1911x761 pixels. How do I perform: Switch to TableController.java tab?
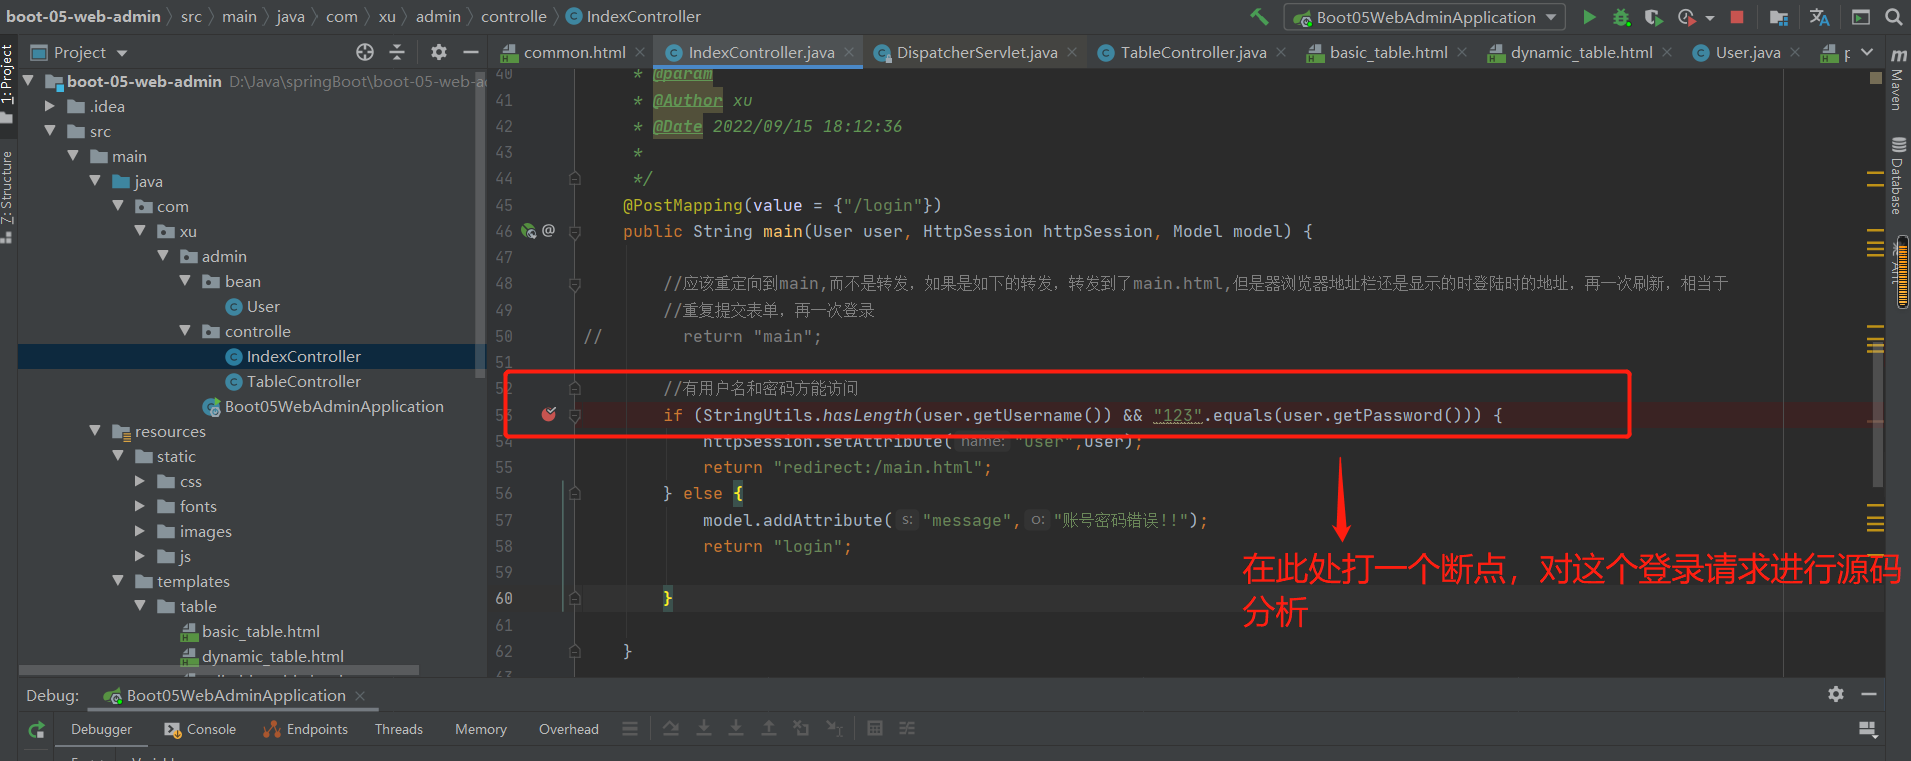[x=1192, y=52]
